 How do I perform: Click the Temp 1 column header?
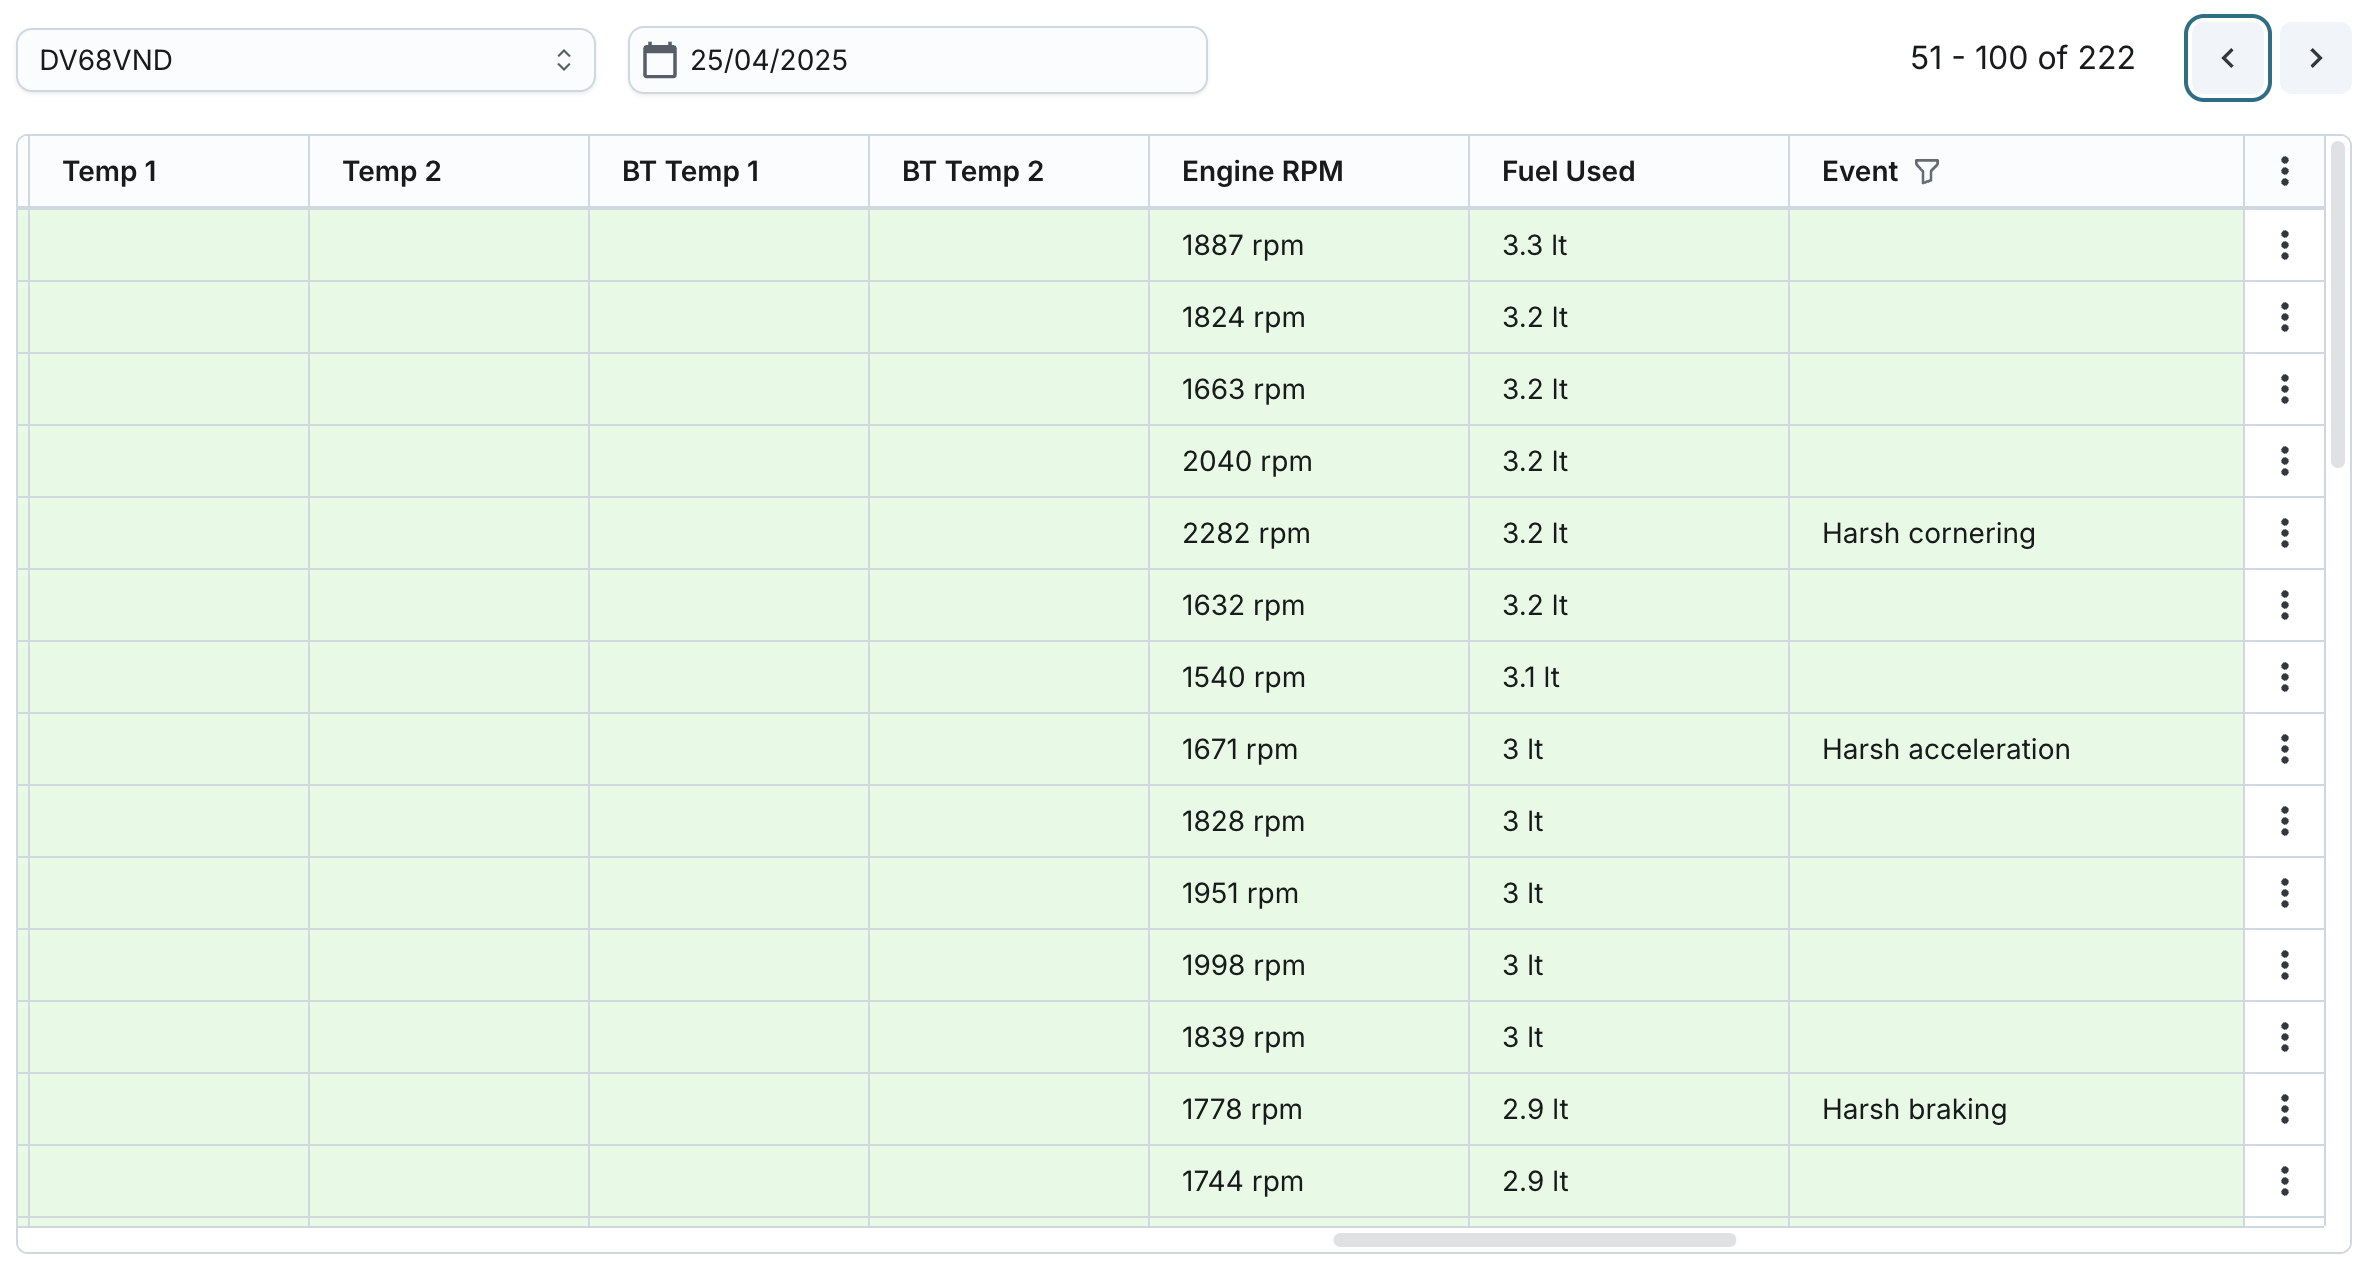point(110,172)
